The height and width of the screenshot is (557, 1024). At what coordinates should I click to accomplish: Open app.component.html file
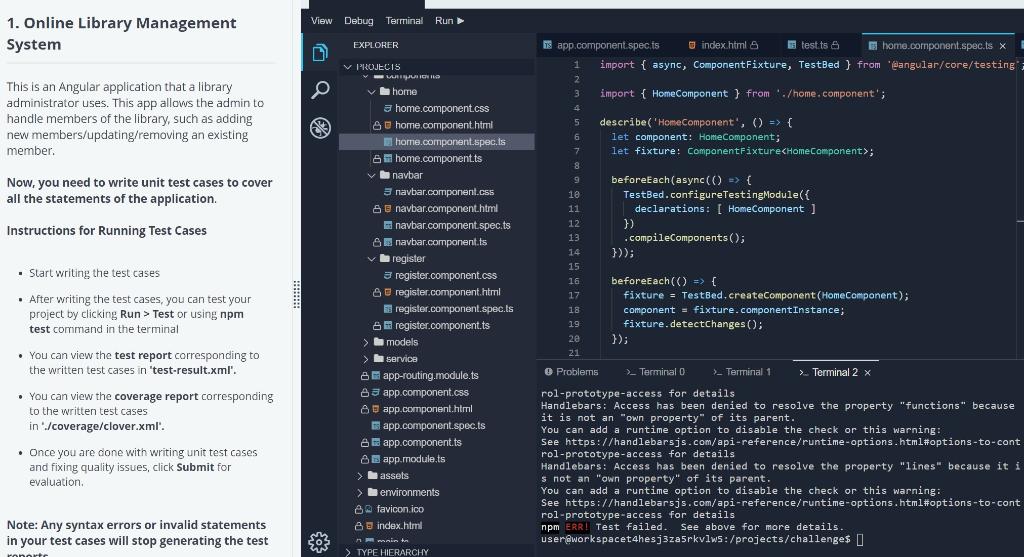427,409
